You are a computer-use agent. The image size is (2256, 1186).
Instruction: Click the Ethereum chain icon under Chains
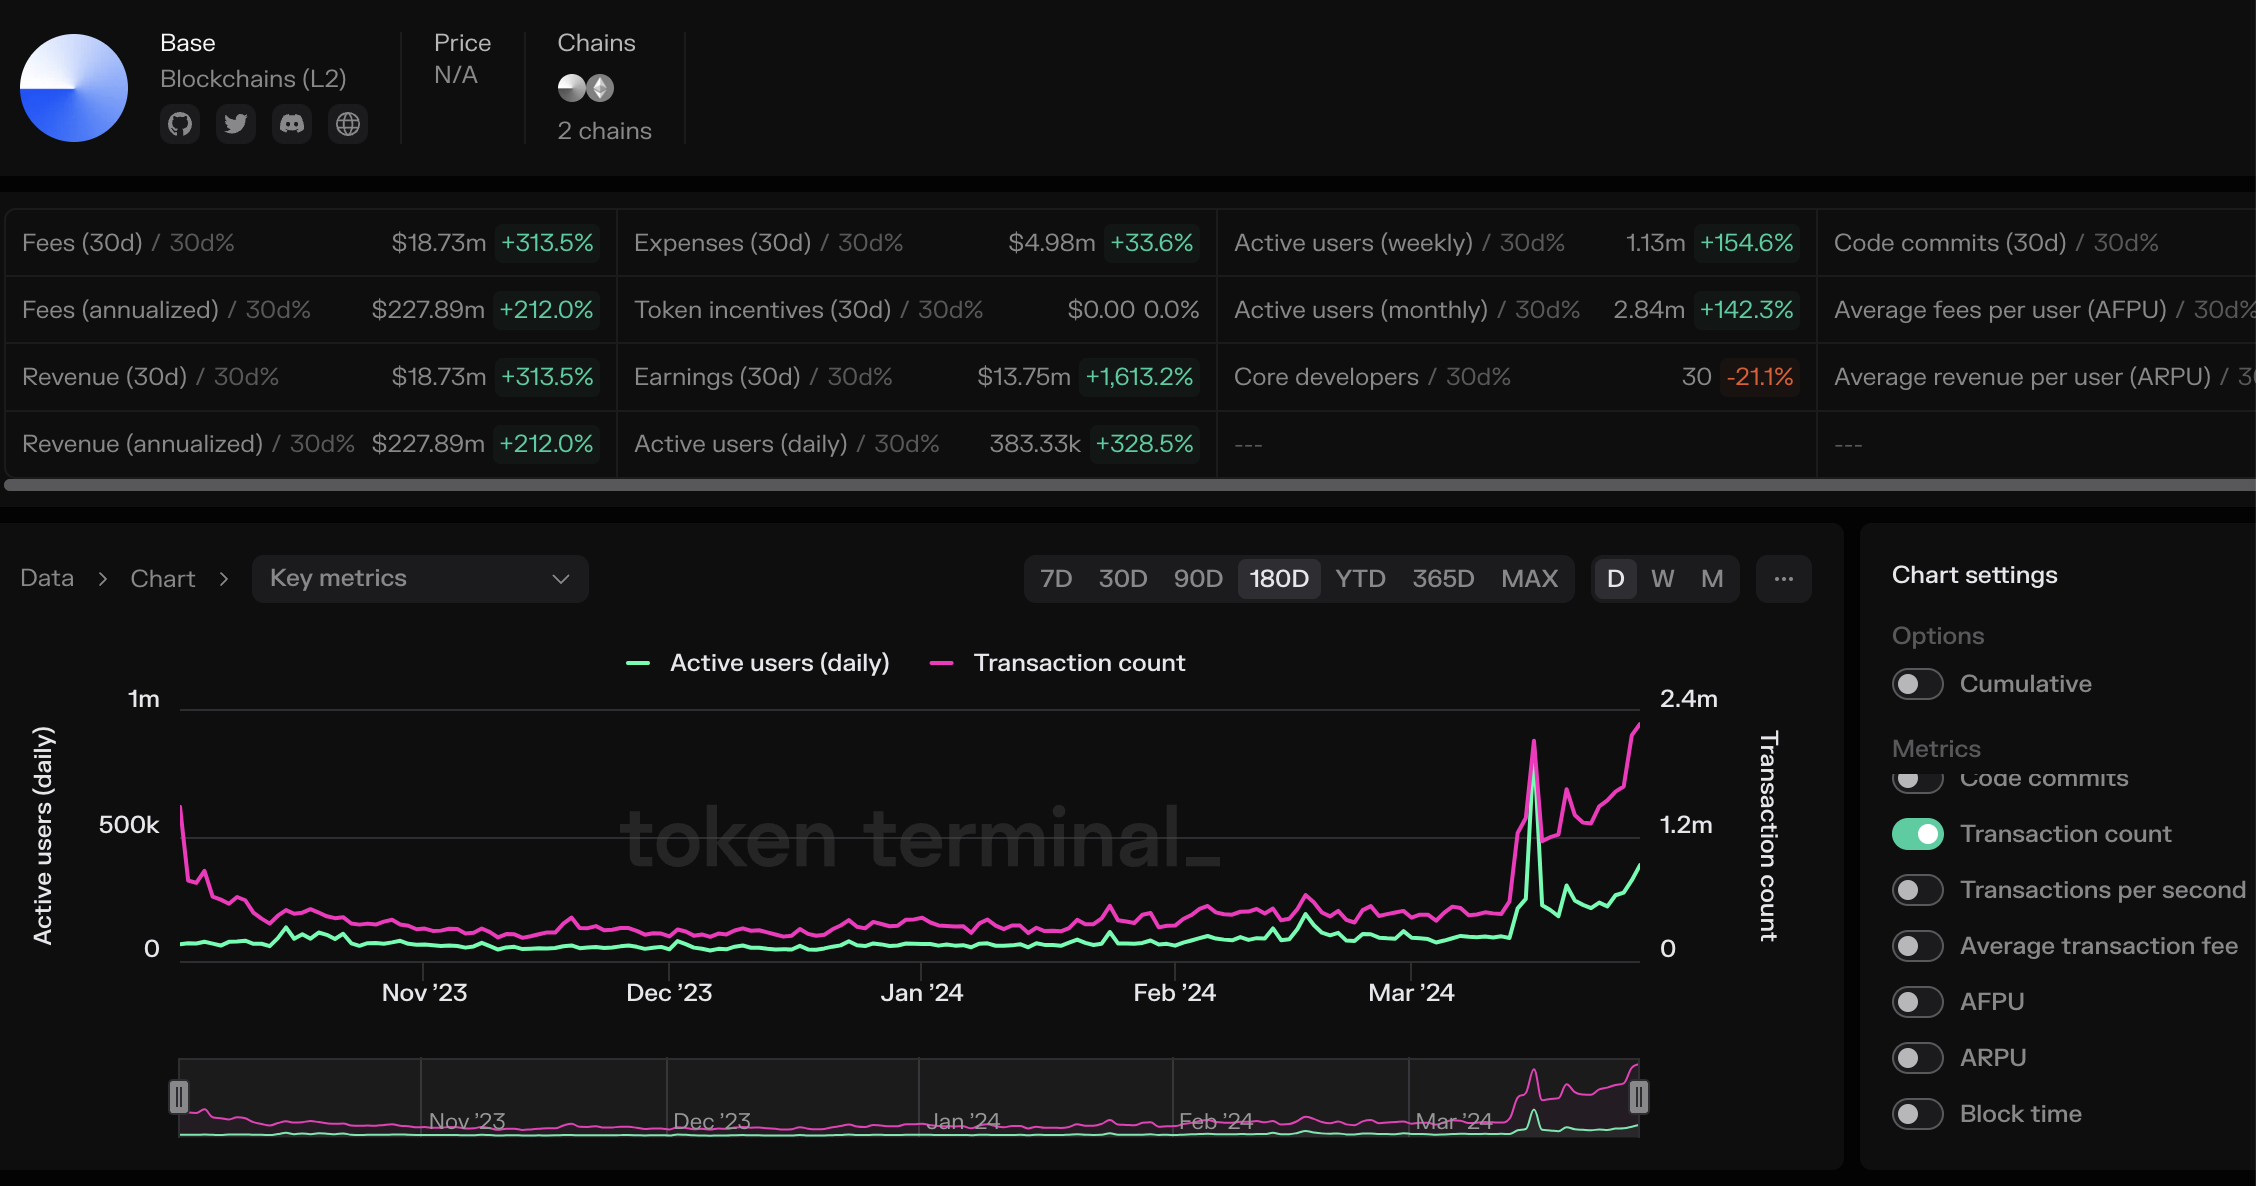pos(600,88)
